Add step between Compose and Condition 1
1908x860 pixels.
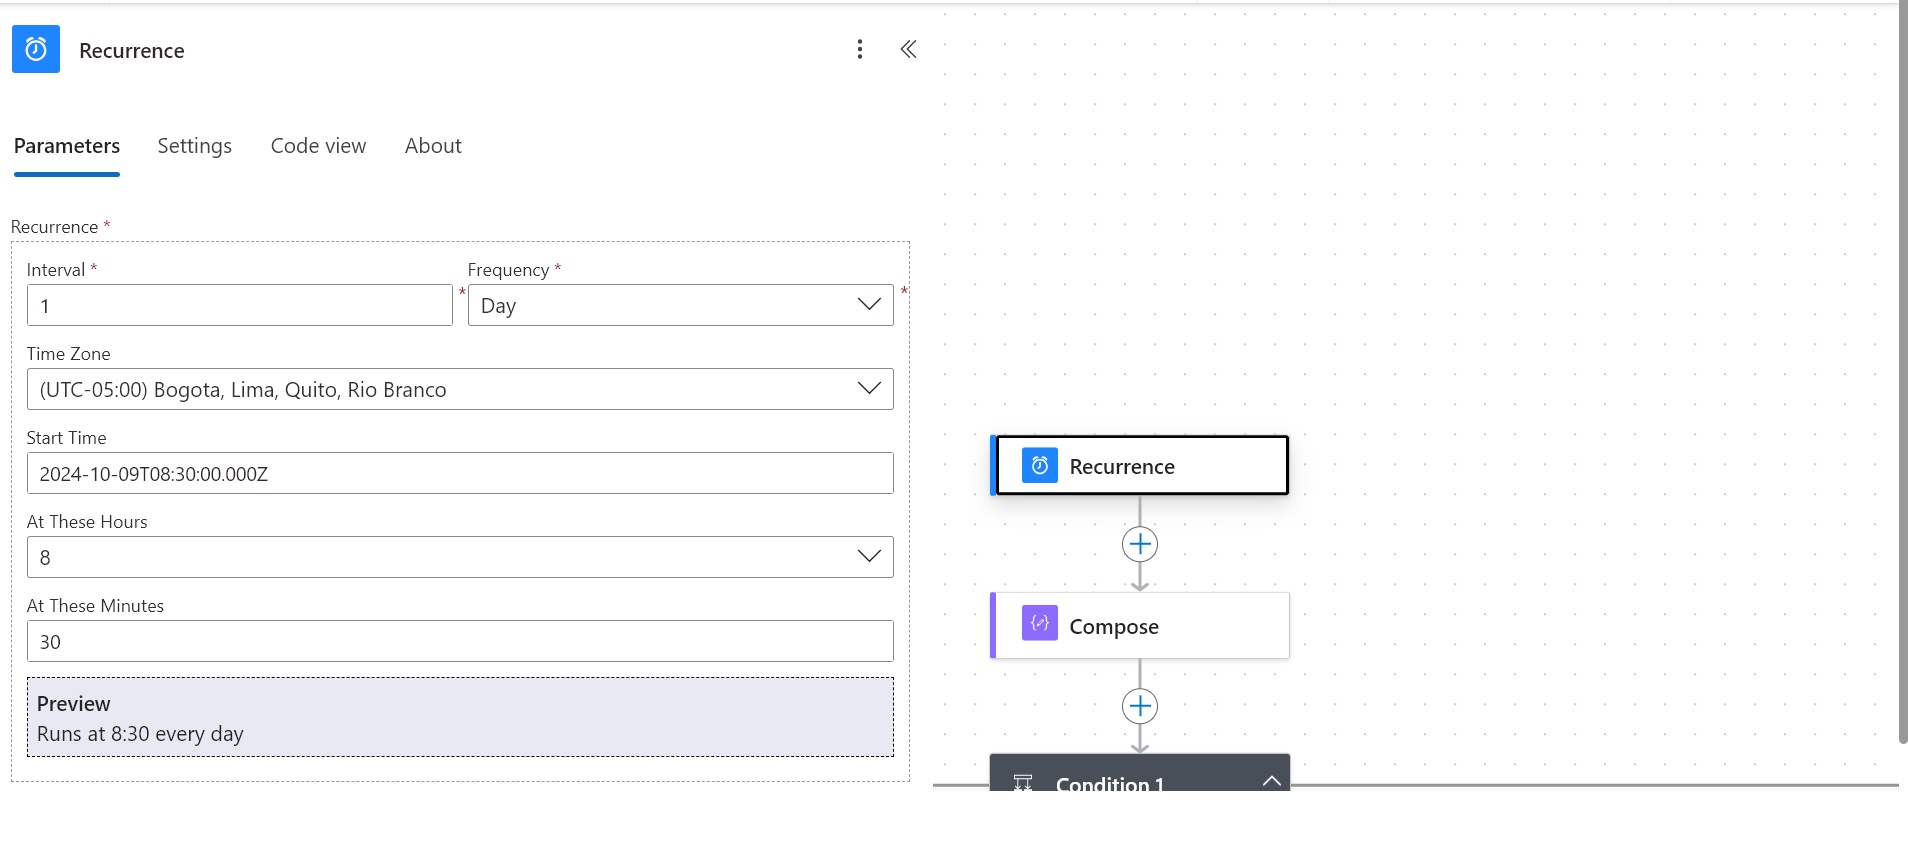coord(1140,707)
